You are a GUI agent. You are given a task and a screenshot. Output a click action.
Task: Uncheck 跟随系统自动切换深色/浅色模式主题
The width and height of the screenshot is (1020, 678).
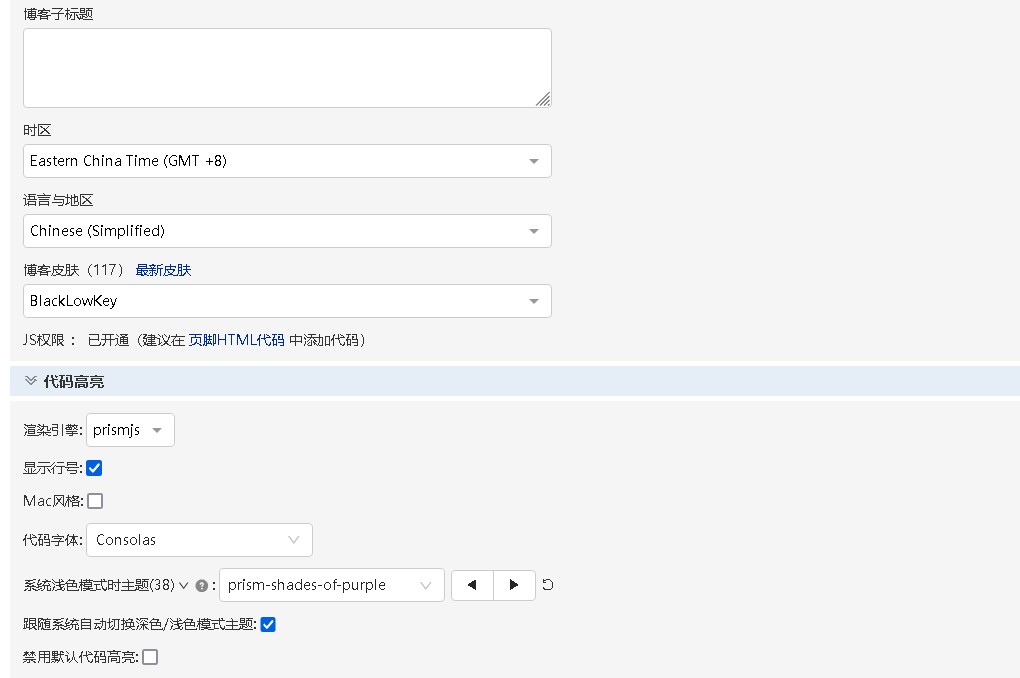268,625
